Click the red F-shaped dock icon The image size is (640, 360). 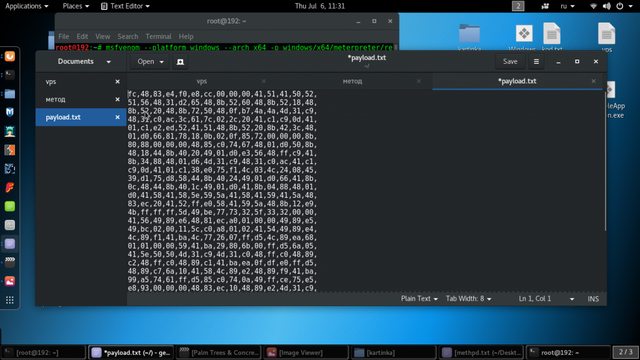[10, 187]
